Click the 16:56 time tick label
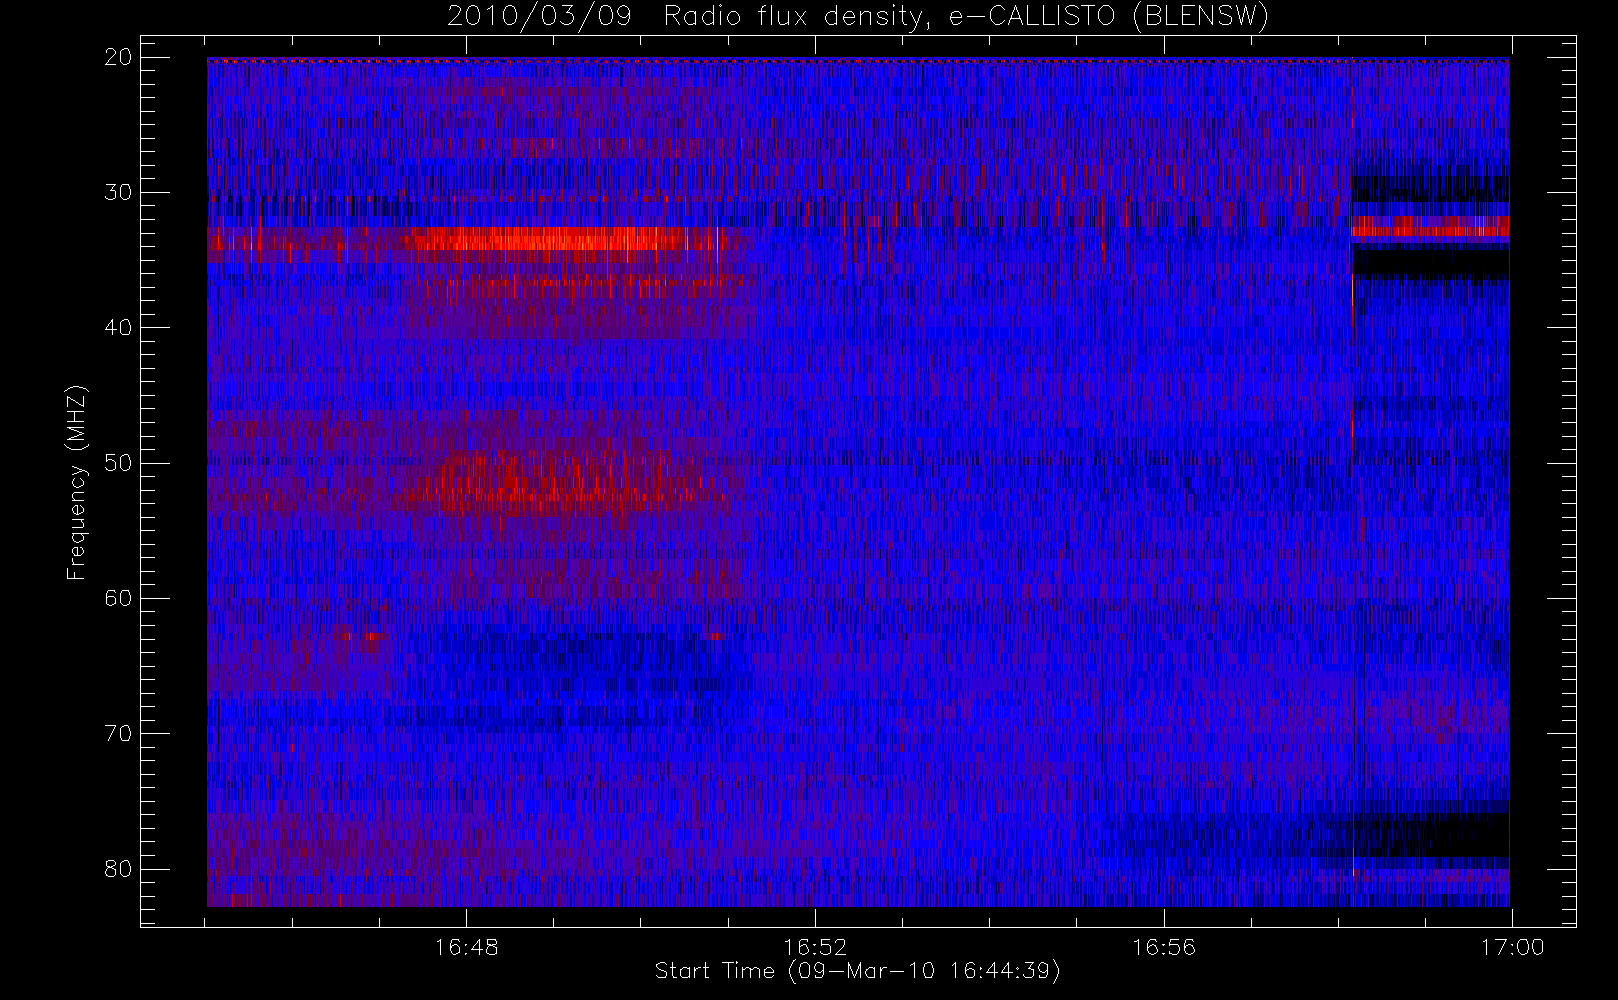The height and width of the screenshot is (1000, 1618). pos(1164,947)
